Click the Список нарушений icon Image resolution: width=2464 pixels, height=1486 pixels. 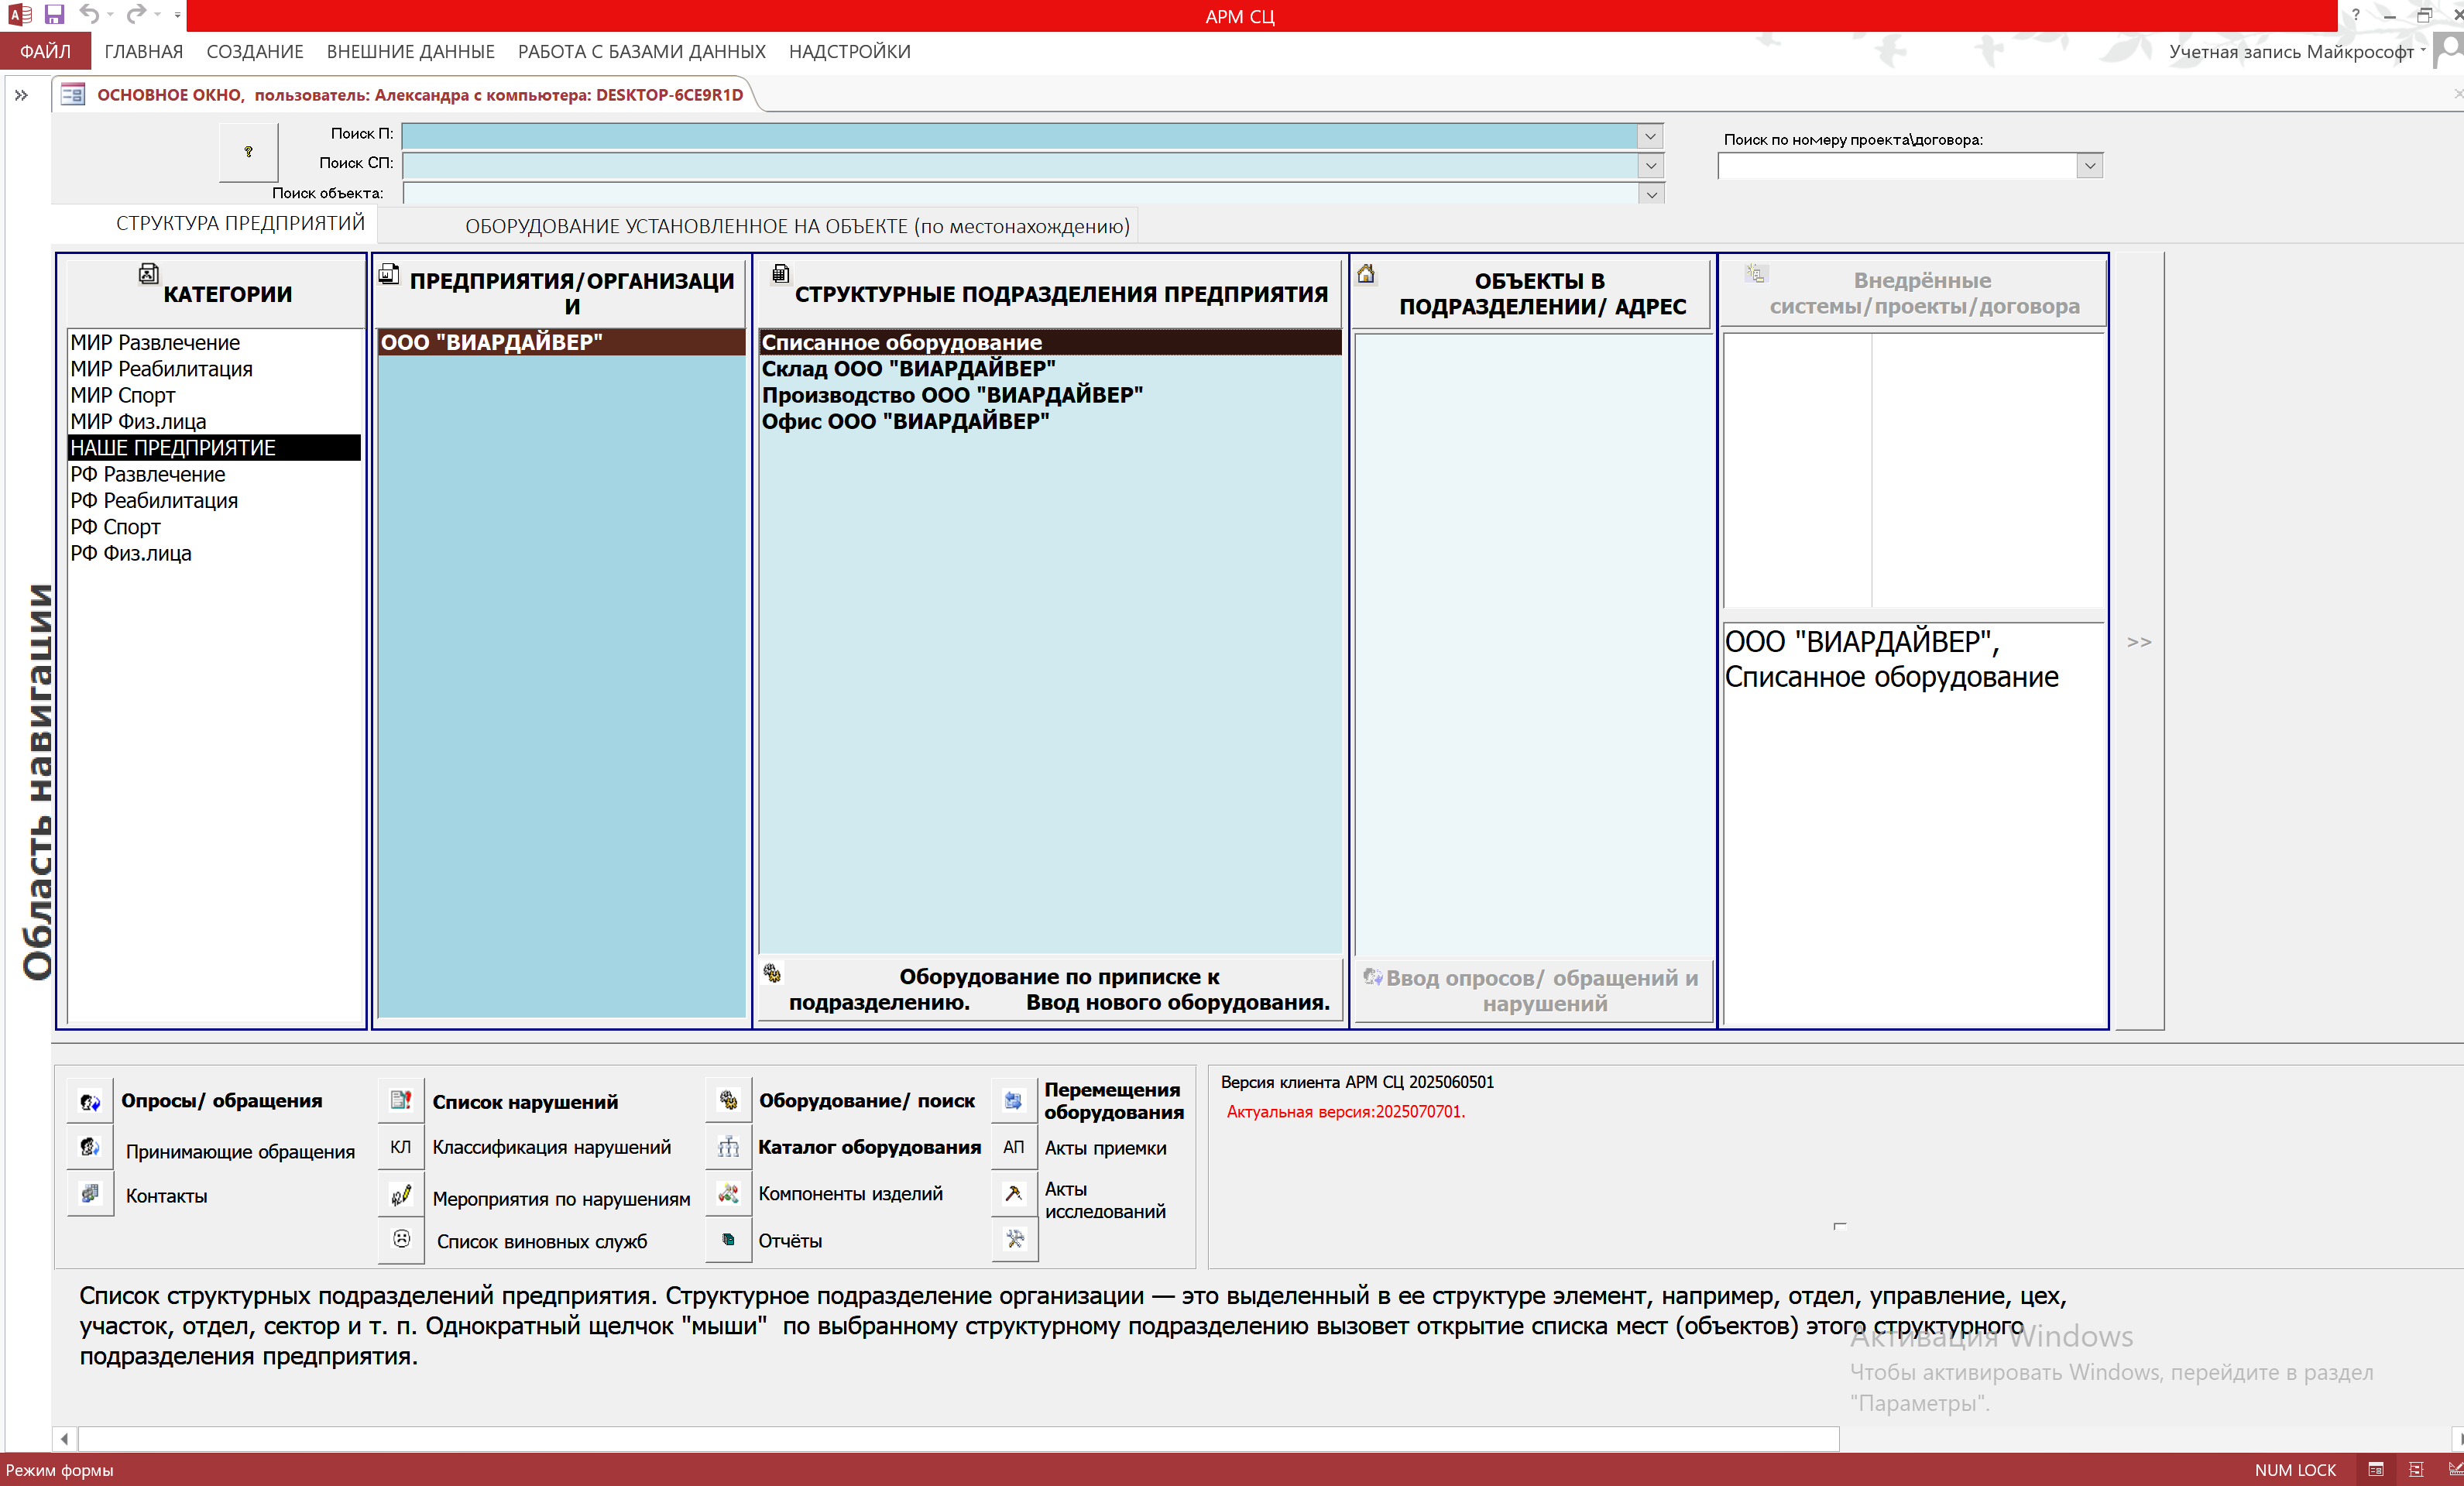(x=401, y=1101)
